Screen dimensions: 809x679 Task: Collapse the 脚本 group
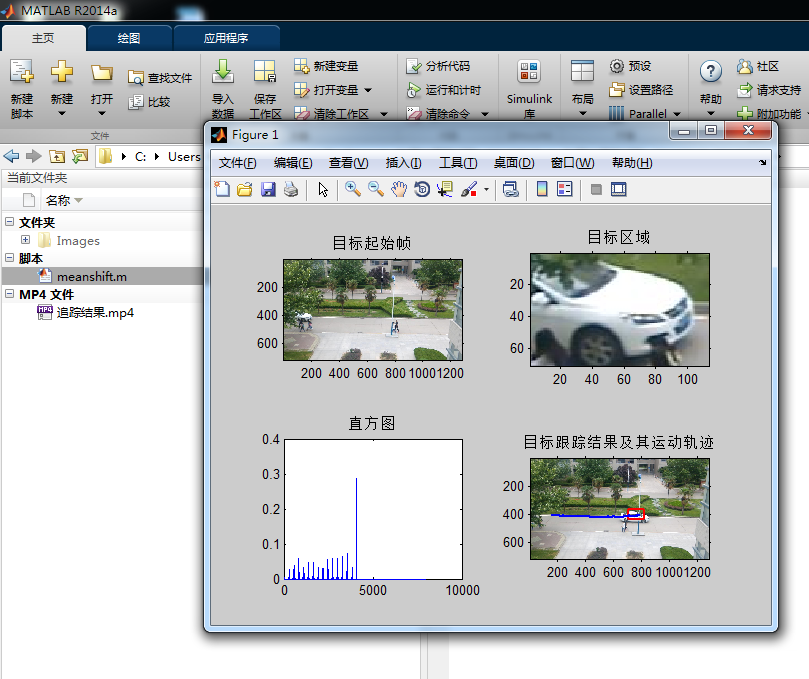[x=9, y=257]
